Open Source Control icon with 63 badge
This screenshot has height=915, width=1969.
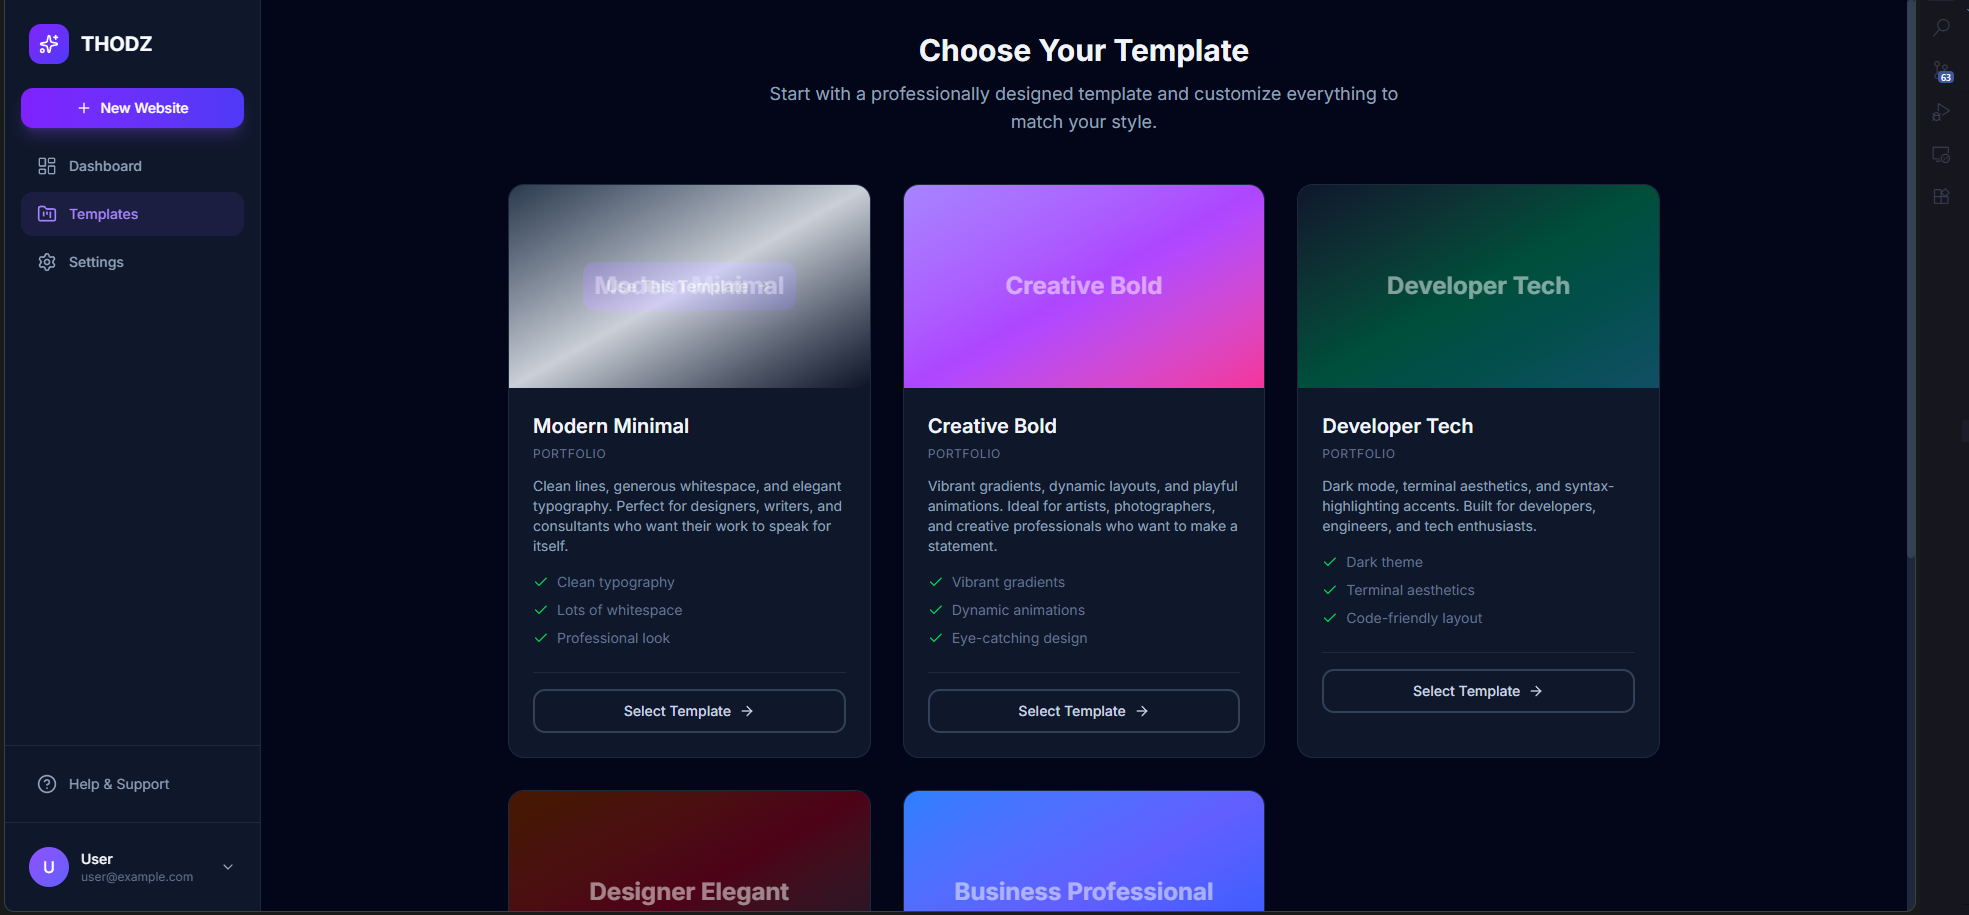click(x=1941, y=71)
